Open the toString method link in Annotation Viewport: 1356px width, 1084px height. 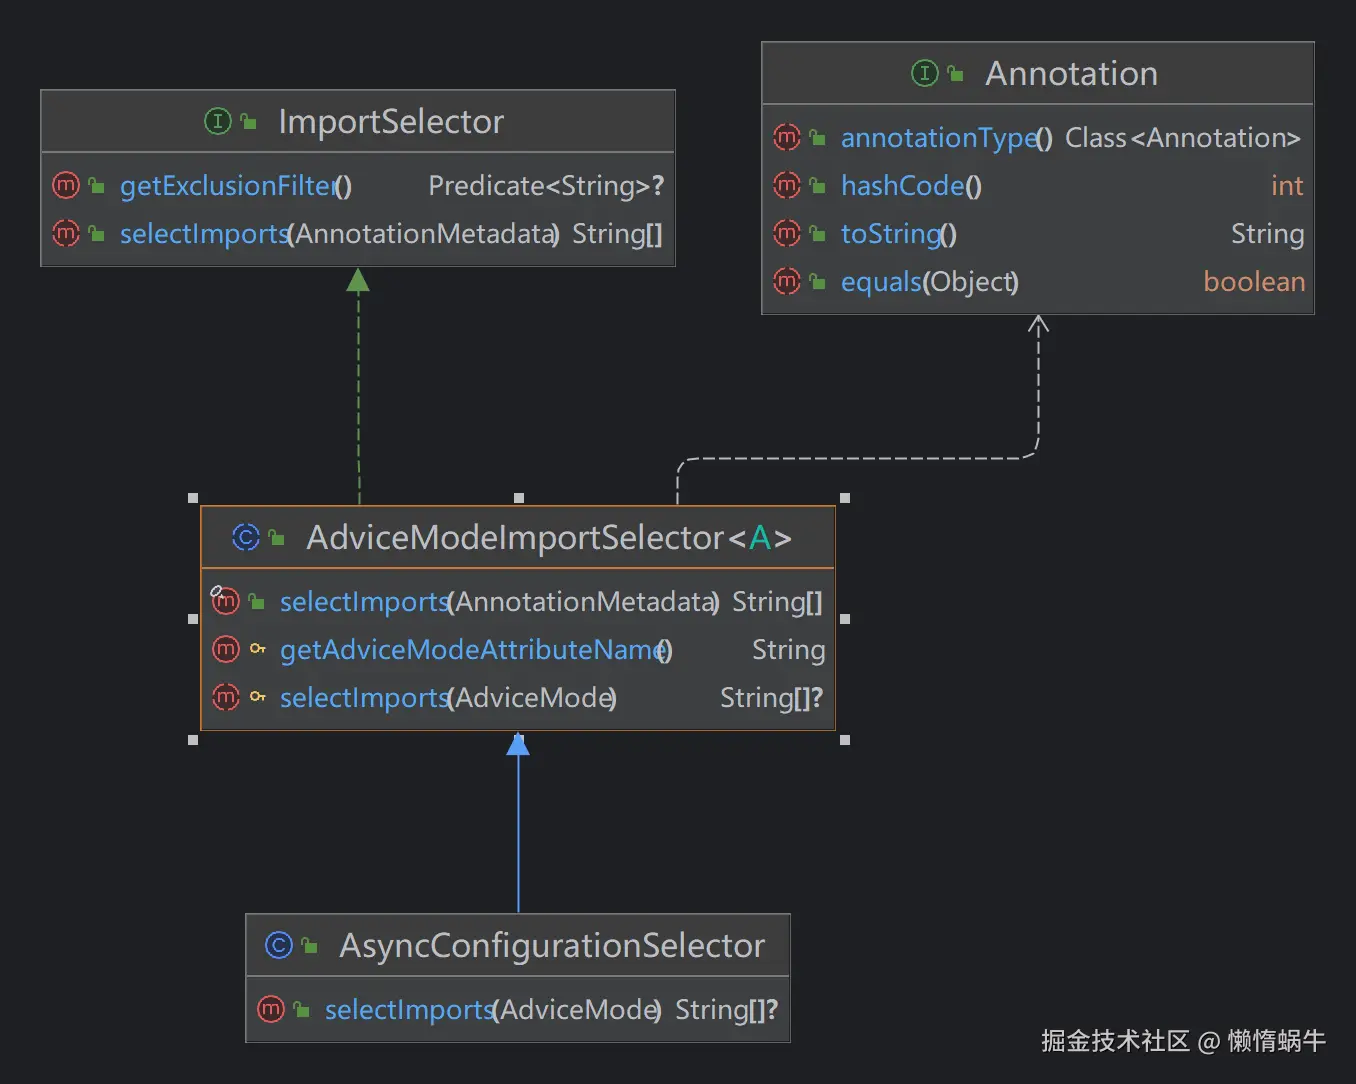point(888,233)
